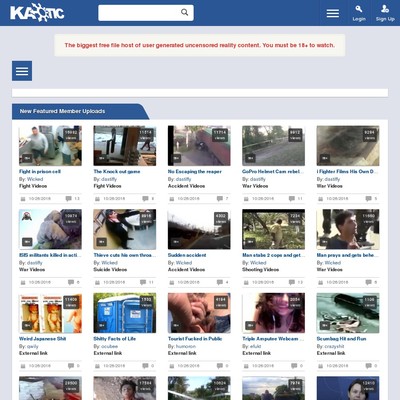Click comment icon on No Escaping the reaper

click(220, 198)
